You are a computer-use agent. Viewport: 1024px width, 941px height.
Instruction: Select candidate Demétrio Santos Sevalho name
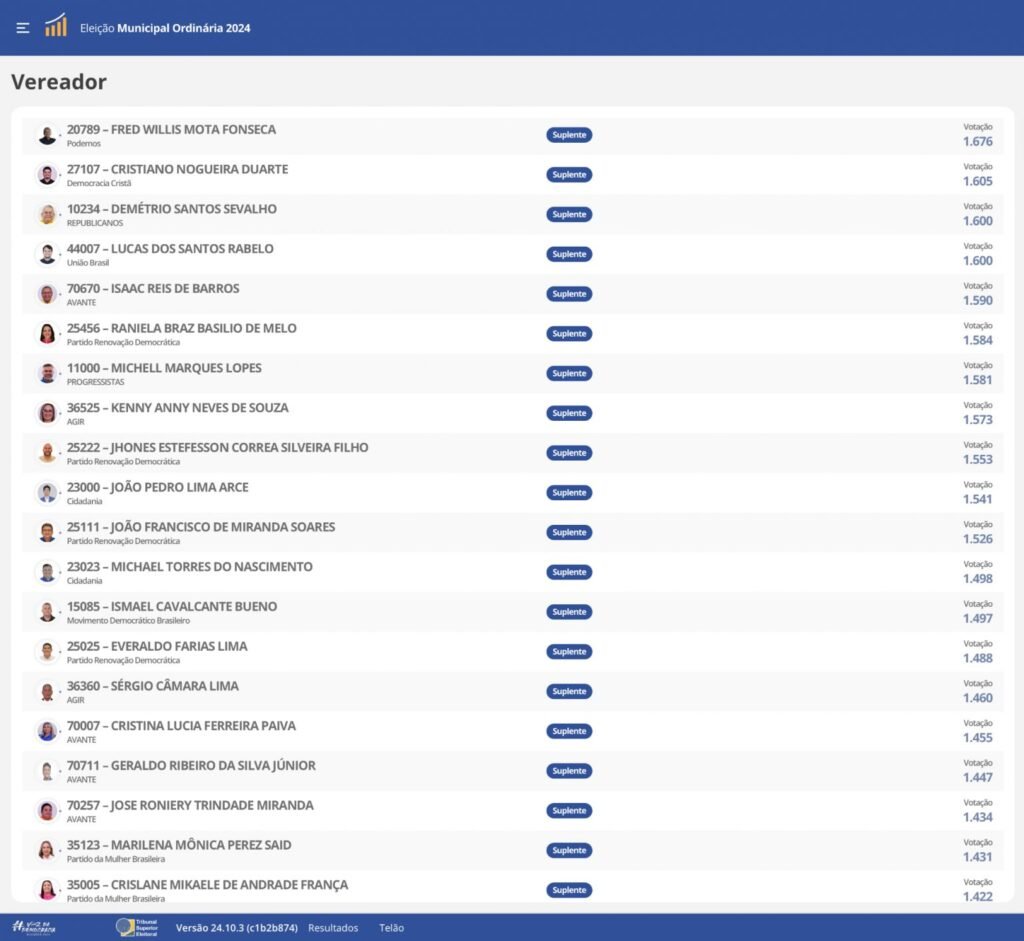(x=171, y=209)
